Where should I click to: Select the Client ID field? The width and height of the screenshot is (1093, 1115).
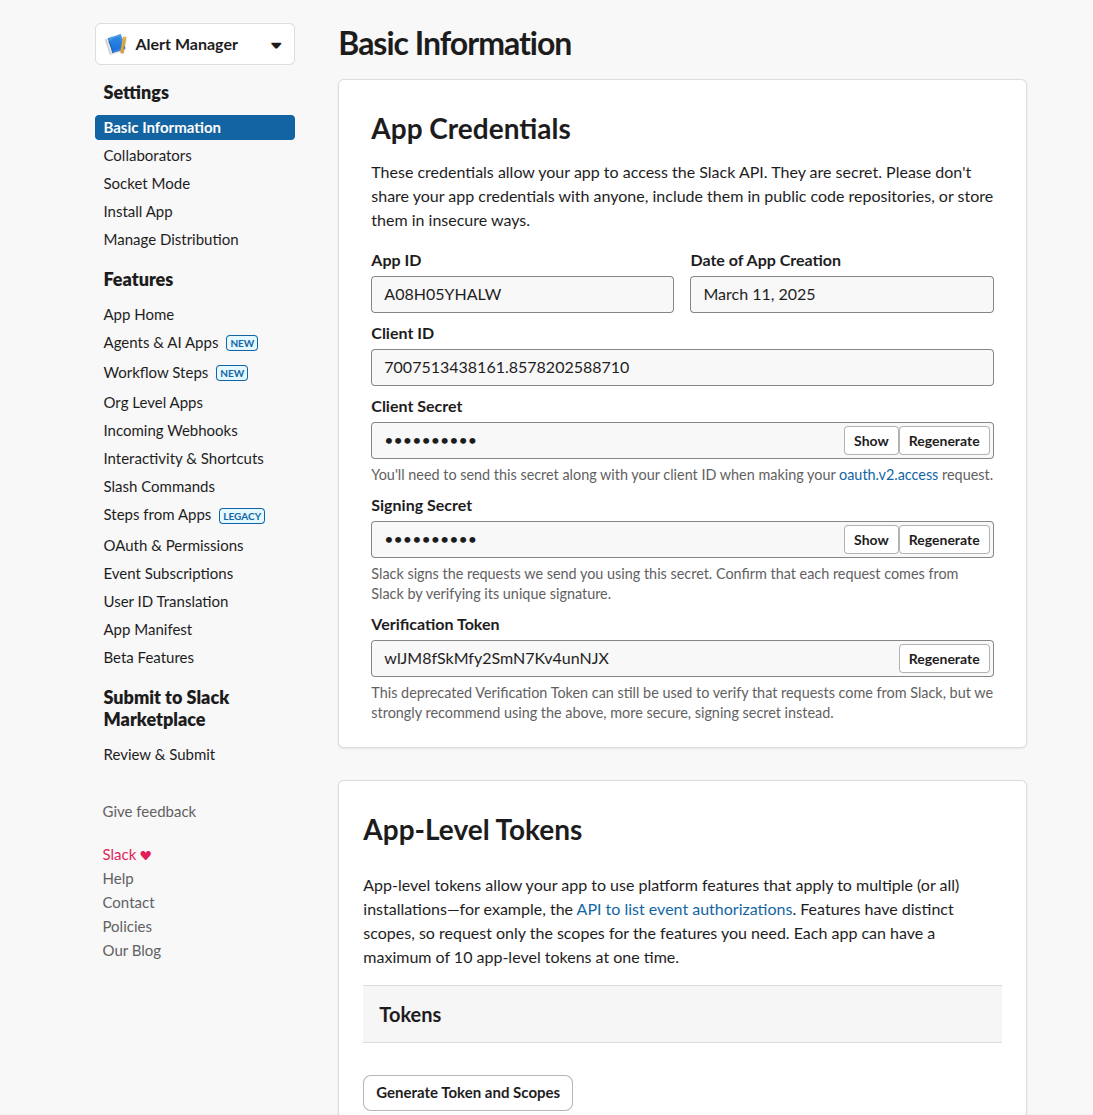(x=682, y=367)
